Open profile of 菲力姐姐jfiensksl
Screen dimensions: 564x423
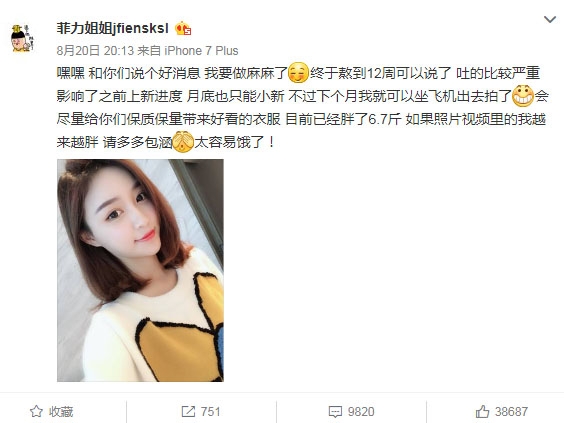(x=112, y=28)
